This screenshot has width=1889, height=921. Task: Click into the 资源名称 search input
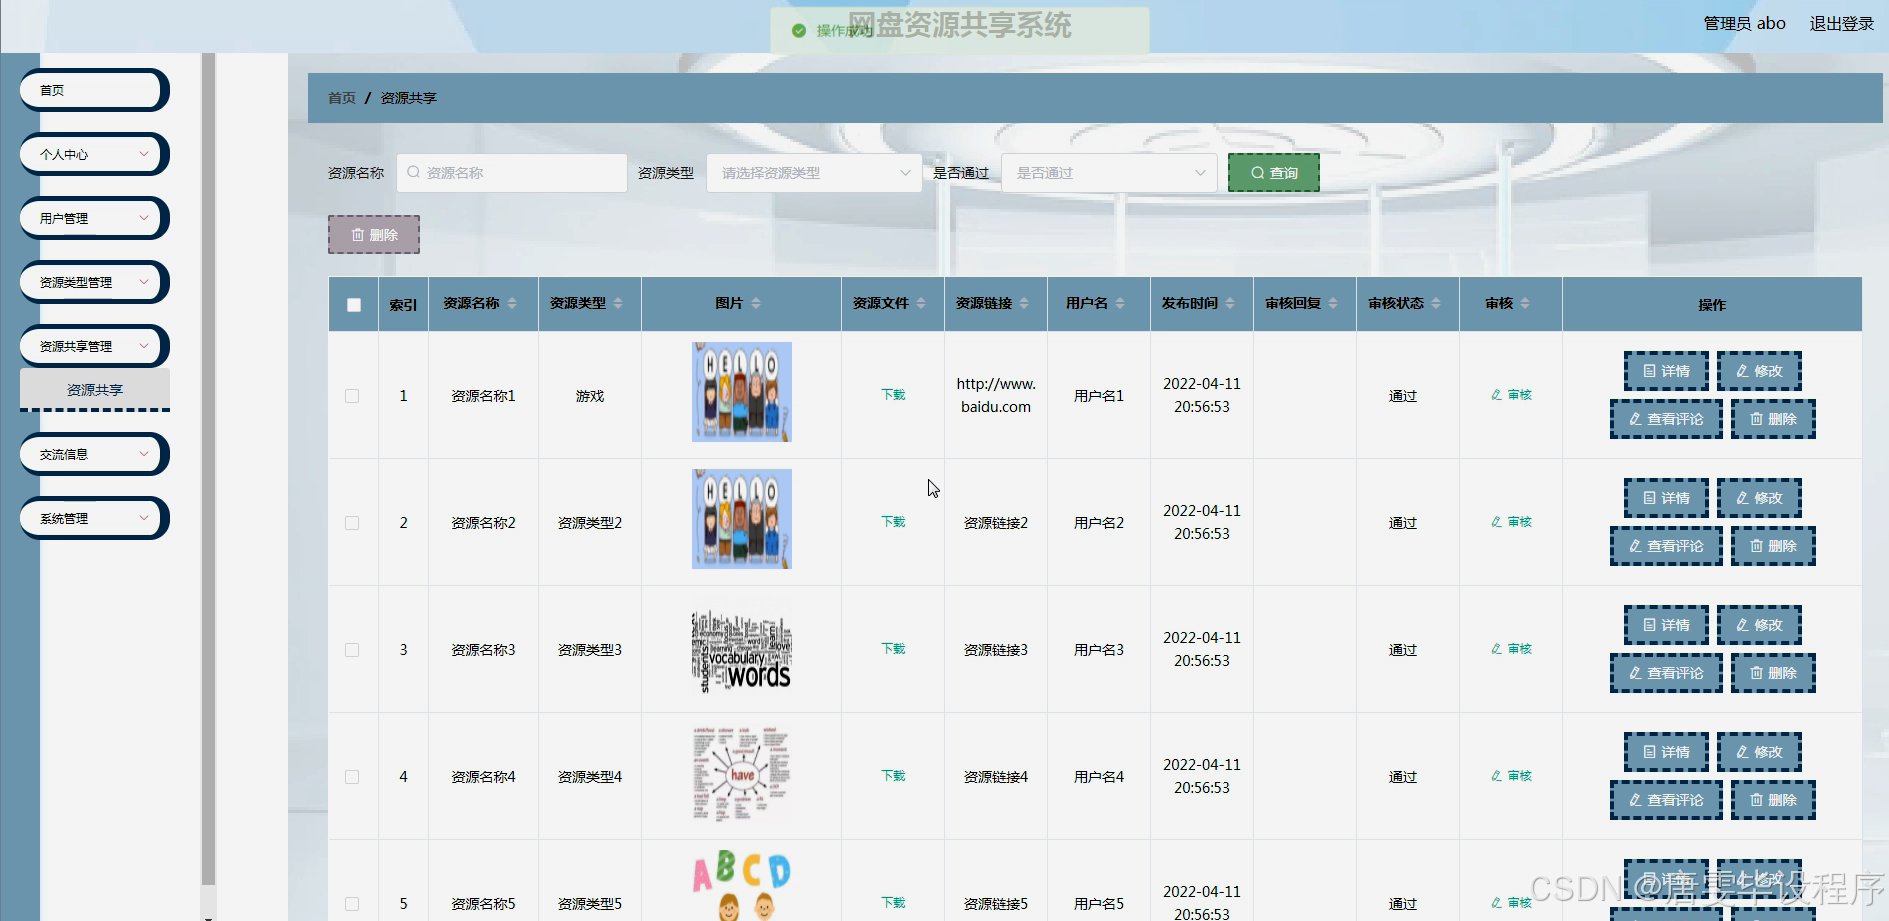click(x=512, y=173)
